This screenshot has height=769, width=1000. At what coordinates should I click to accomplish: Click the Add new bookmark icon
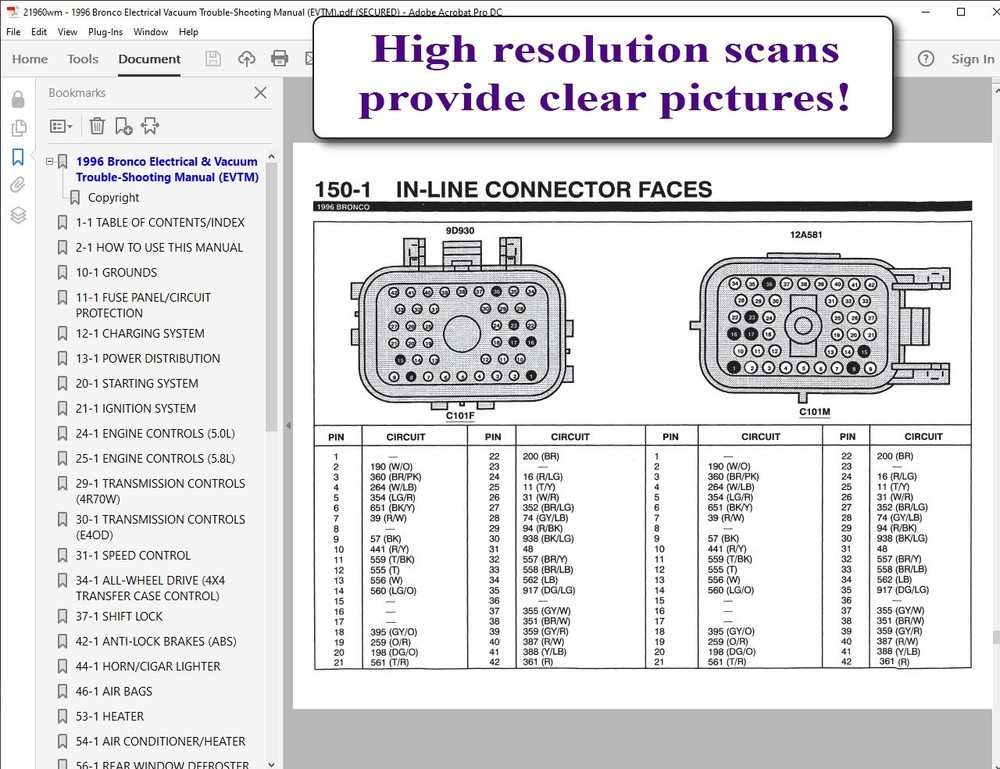[x=123, y=126]
